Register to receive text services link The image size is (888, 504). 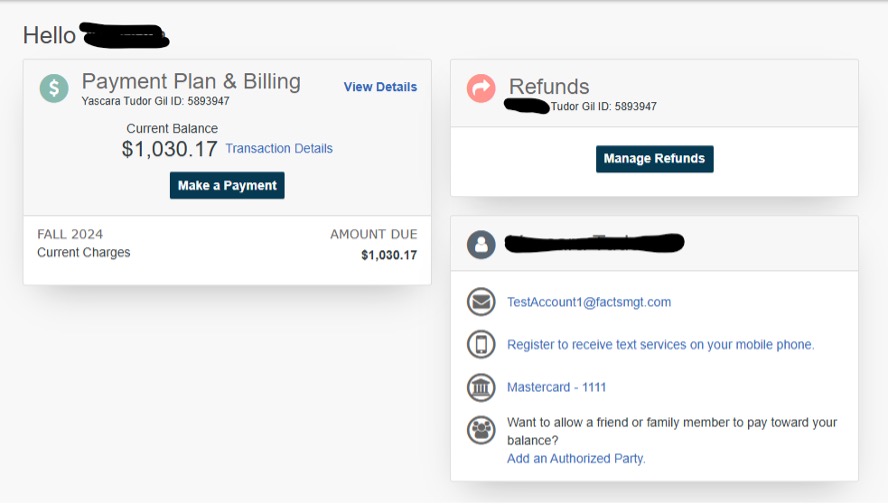pos(660,344)
